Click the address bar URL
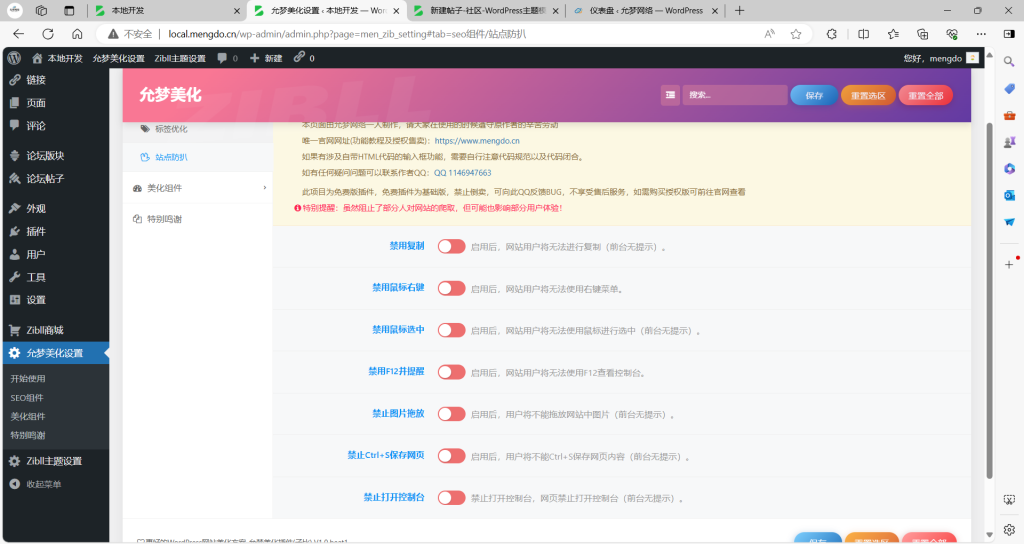1024x544 pixels. coord(347,34)
